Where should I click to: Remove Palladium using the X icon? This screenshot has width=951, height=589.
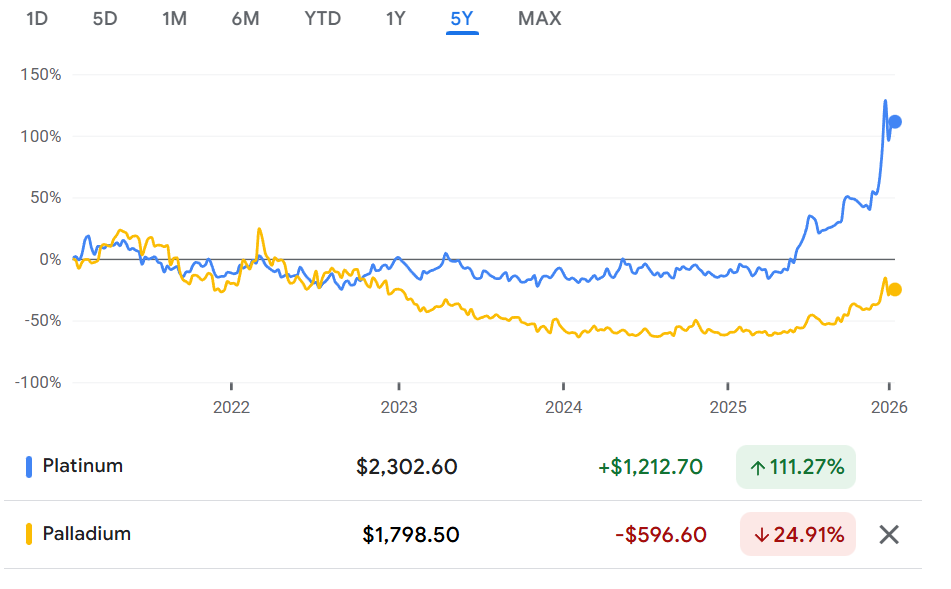pos(888,534)
